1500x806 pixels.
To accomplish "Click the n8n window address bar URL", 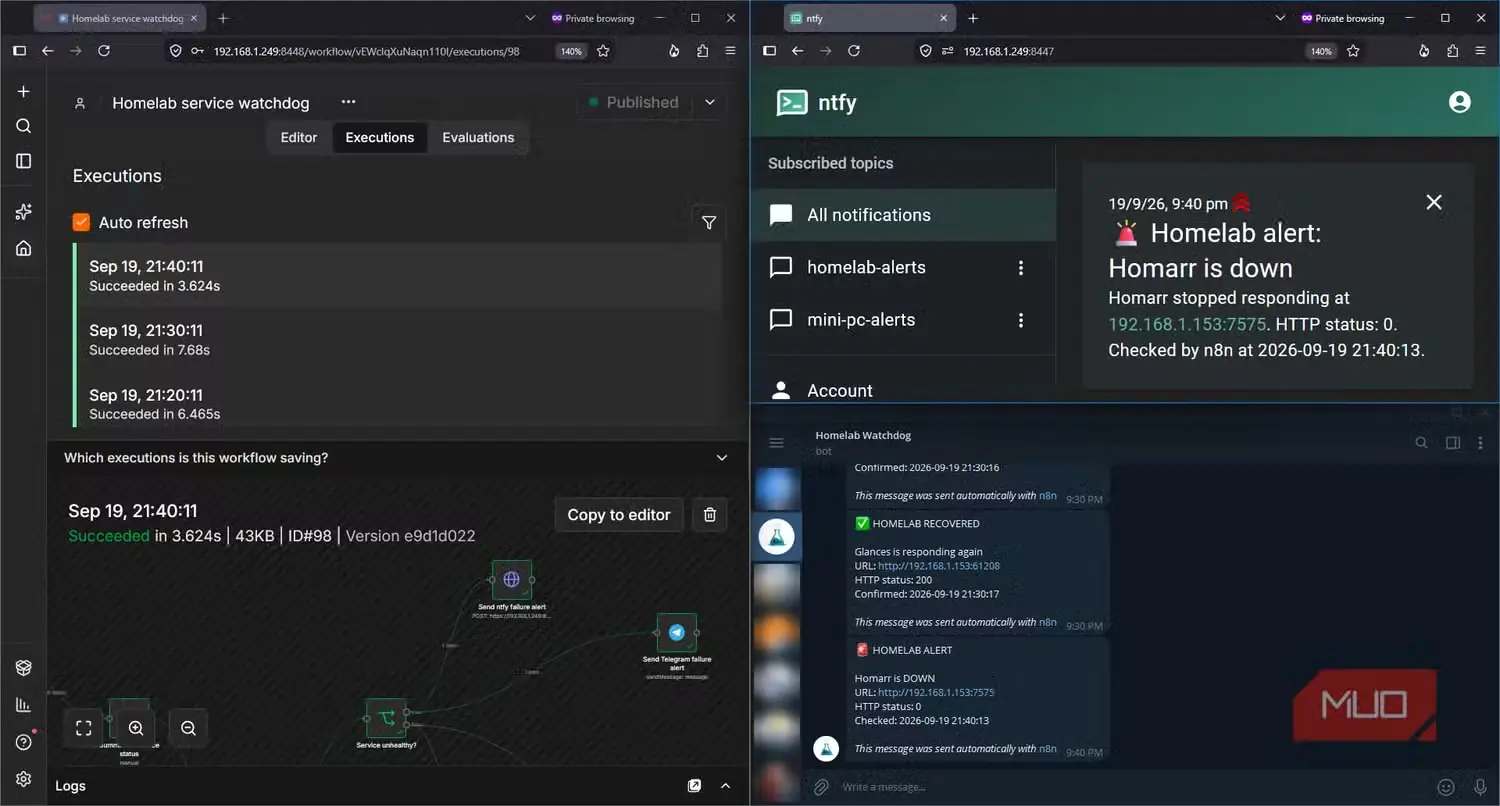I will [x=366, y=51].
